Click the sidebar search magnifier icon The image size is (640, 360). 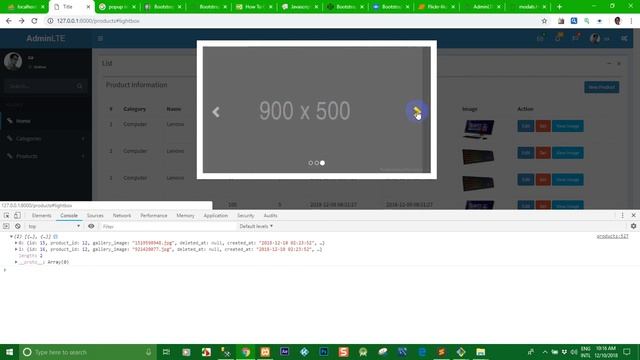tap(80, 86)
